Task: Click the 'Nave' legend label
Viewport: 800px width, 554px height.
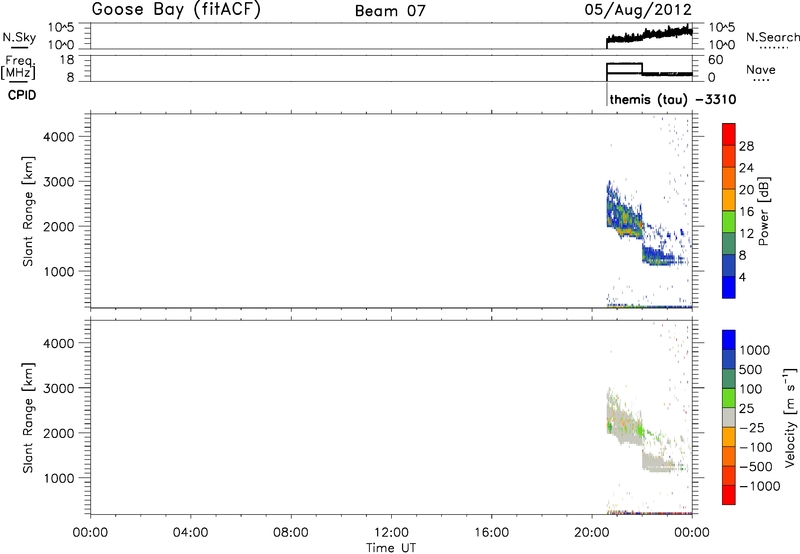Action: [761, 70]
